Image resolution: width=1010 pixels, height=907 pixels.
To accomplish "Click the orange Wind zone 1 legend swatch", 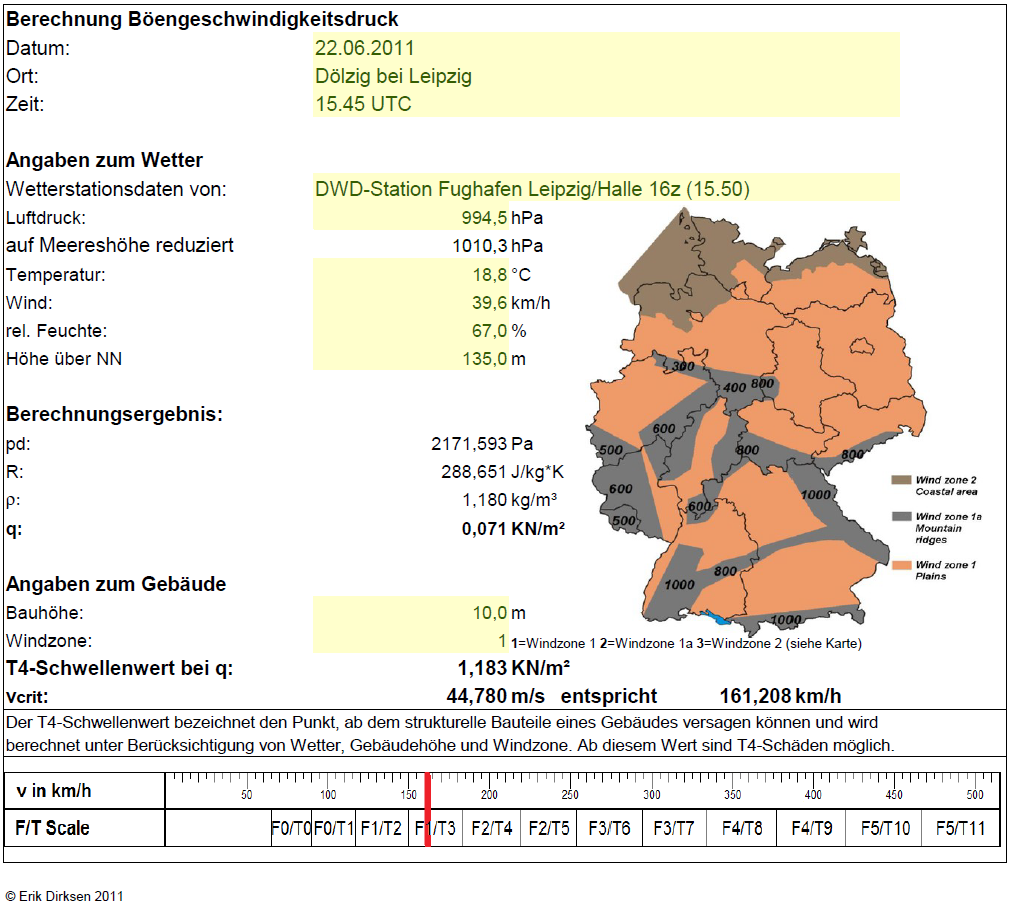I will 901,565.
